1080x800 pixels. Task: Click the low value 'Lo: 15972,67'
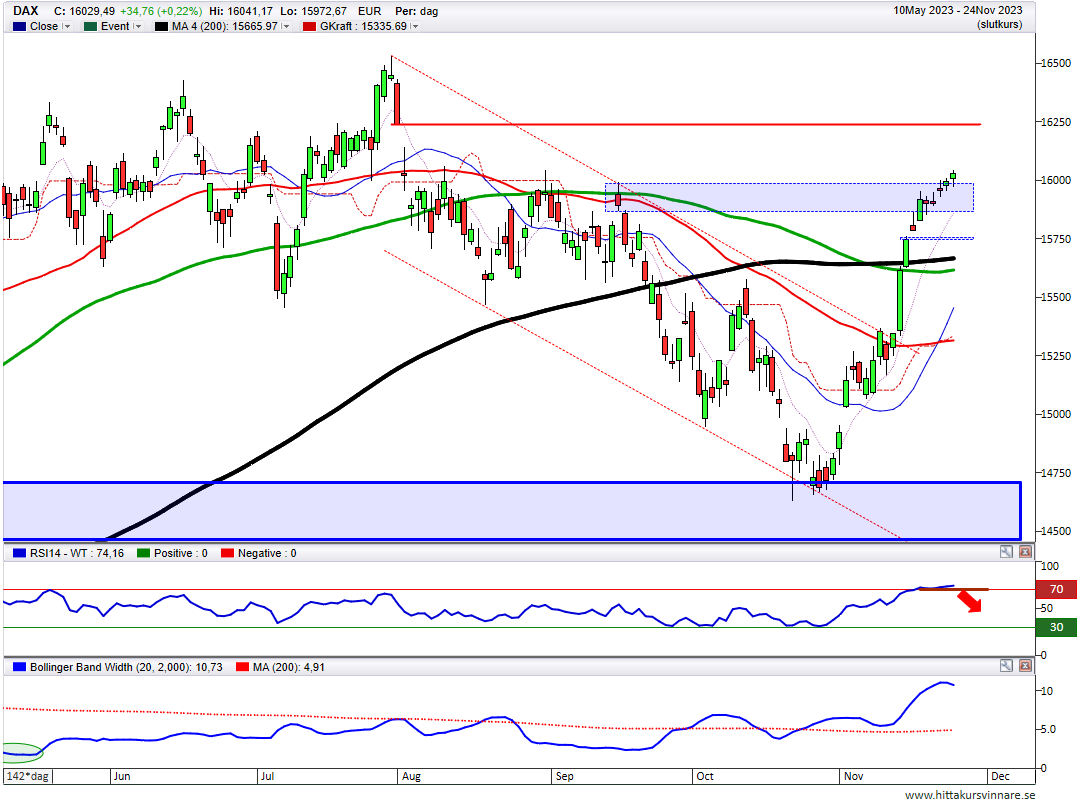click(313, 11)
